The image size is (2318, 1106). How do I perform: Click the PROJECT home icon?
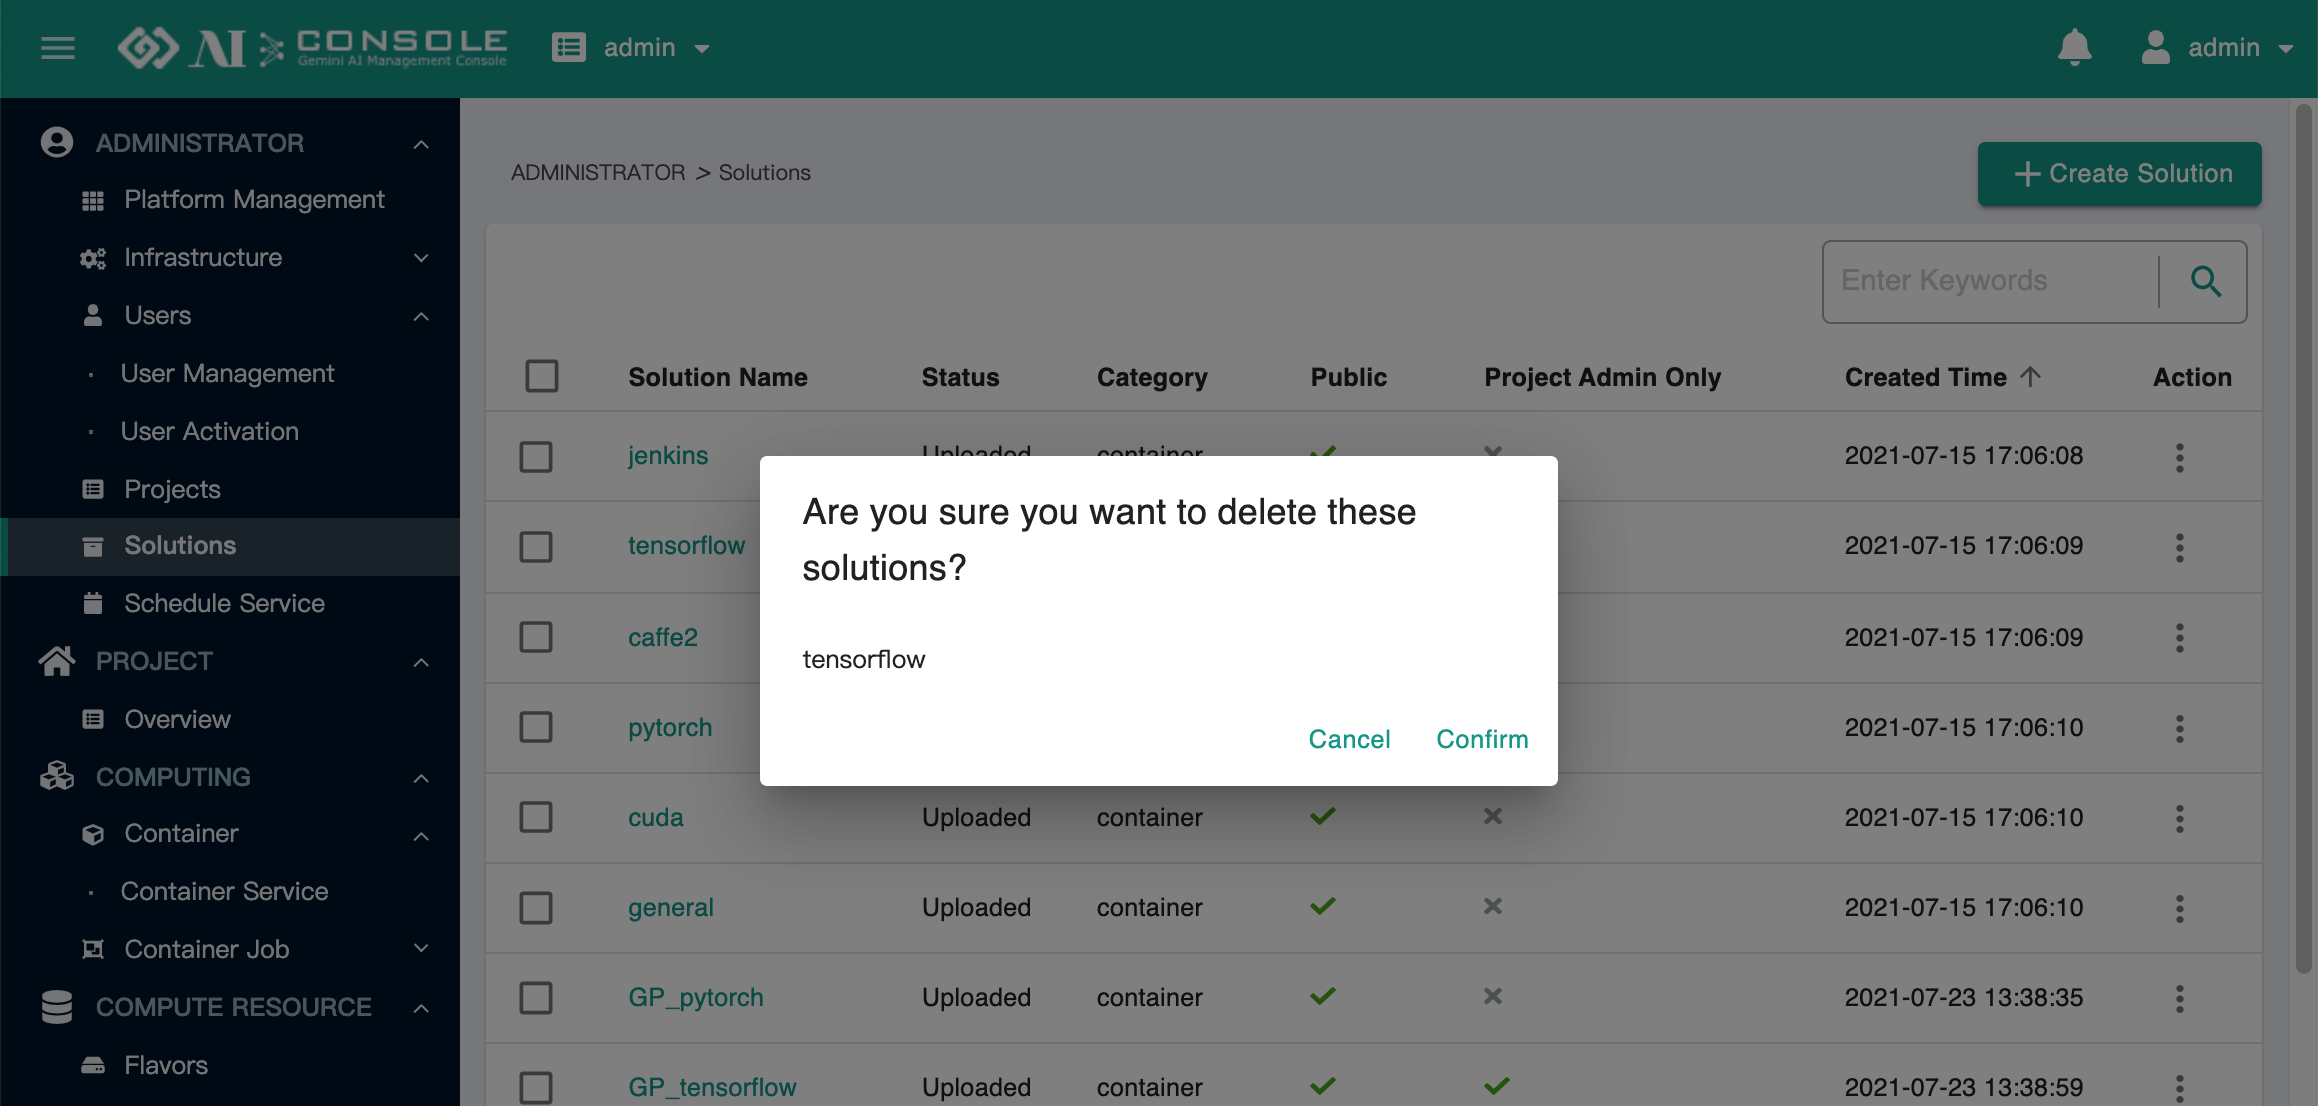tap(57, 661)
